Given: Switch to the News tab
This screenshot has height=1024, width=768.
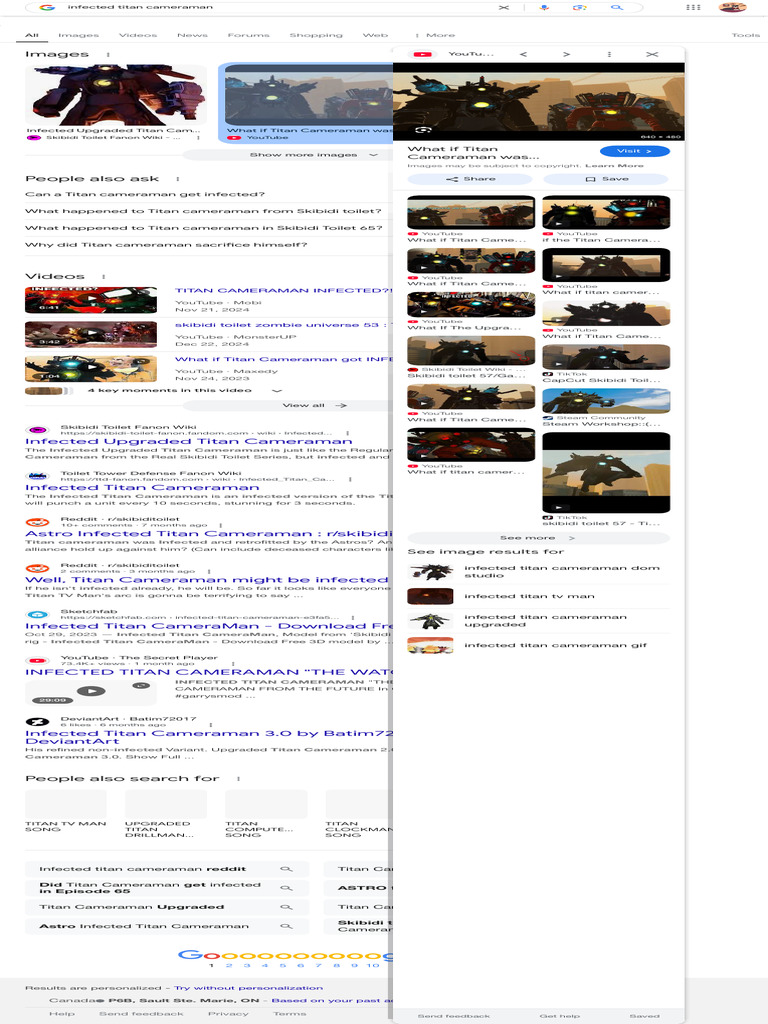Looking at the screenshot, I should pos(192,35).
